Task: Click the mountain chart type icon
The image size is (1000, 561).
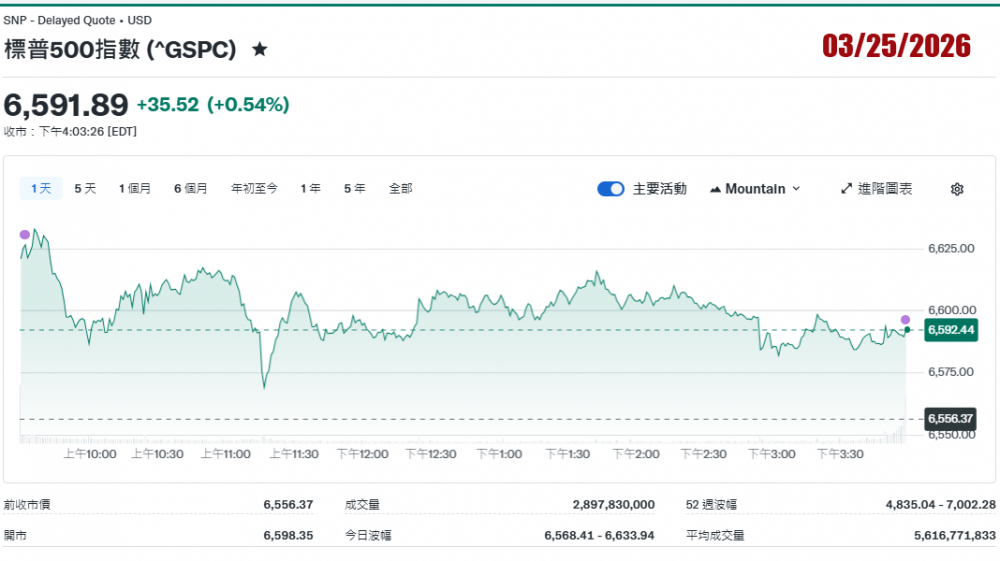Action: [716, 189]
